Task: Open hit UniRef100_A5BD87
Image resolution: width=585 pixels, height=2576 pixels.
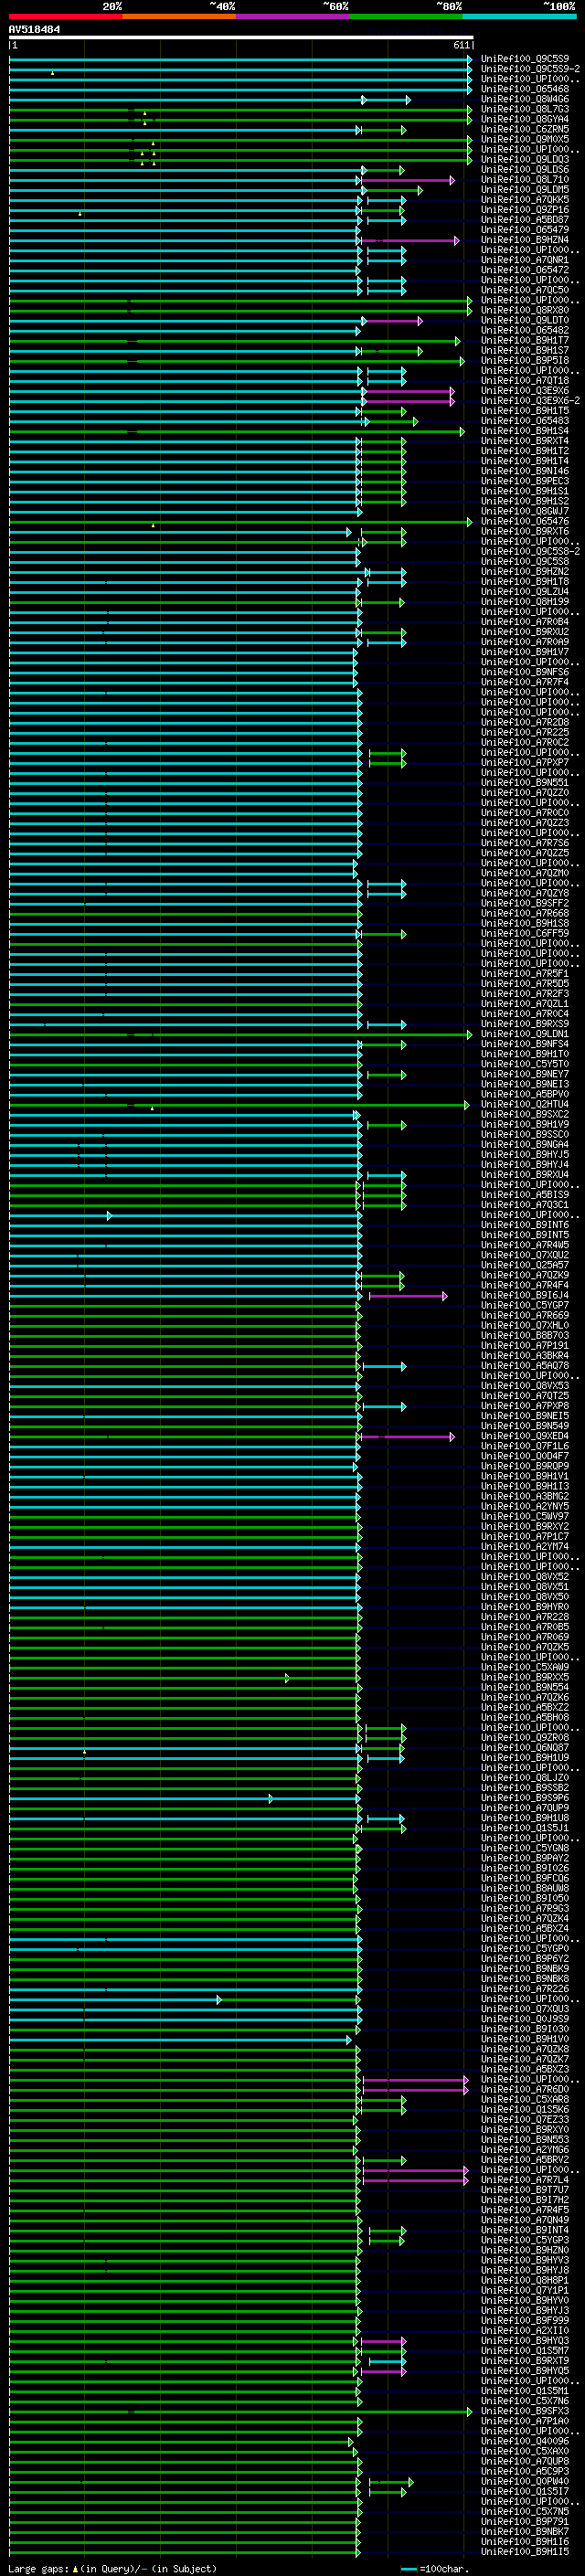Action: (525, 220)
